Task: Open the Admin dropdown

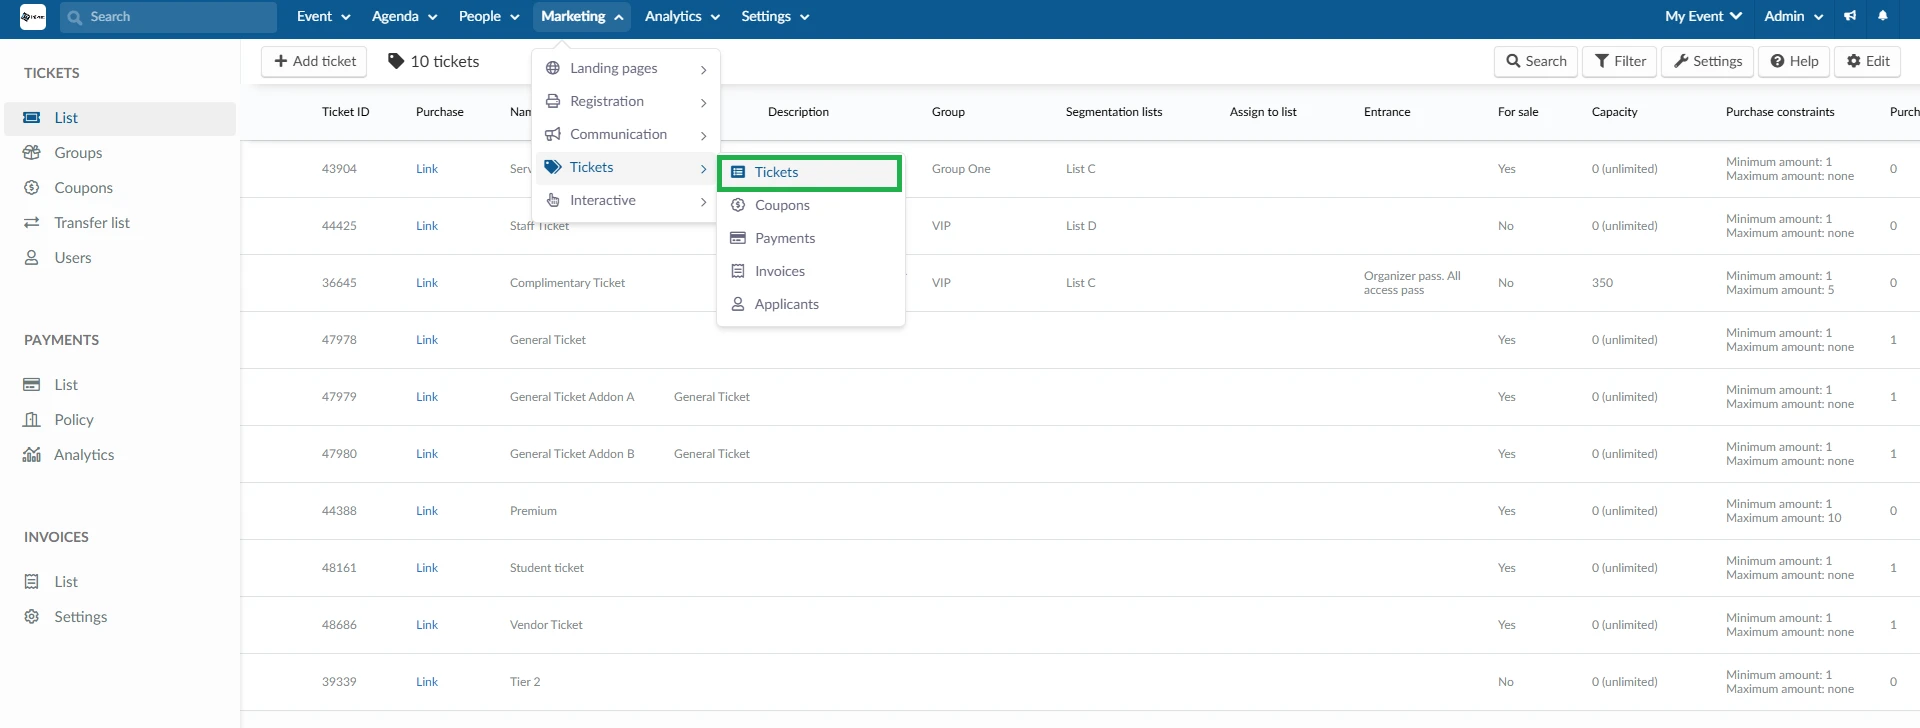Action: pyautogui.click(x=1794, y=16)
